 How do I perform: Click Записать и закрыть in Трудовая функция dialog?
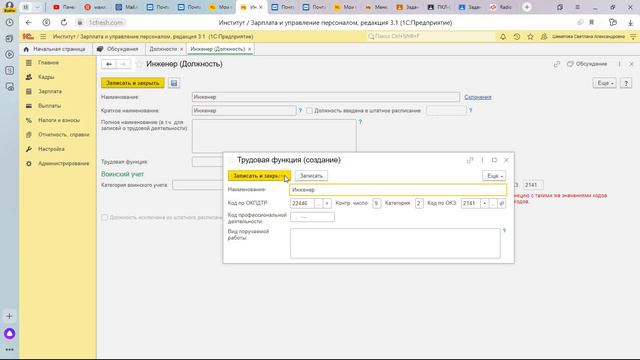[259, 176]
